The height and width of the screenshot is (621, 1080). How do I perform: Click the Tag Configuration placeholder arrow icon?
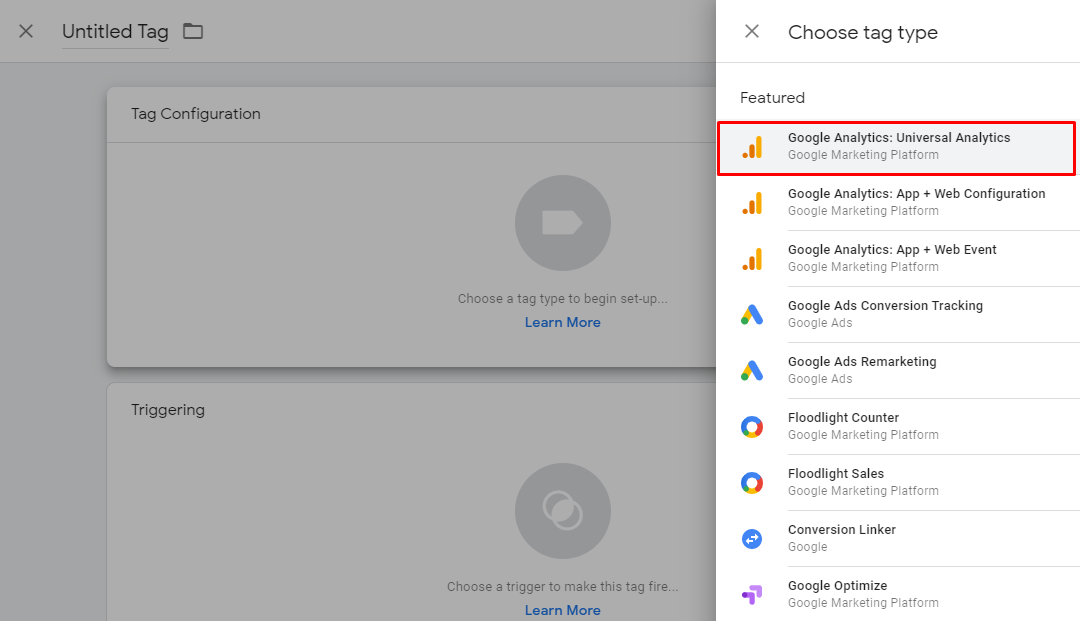pos(563,223)
